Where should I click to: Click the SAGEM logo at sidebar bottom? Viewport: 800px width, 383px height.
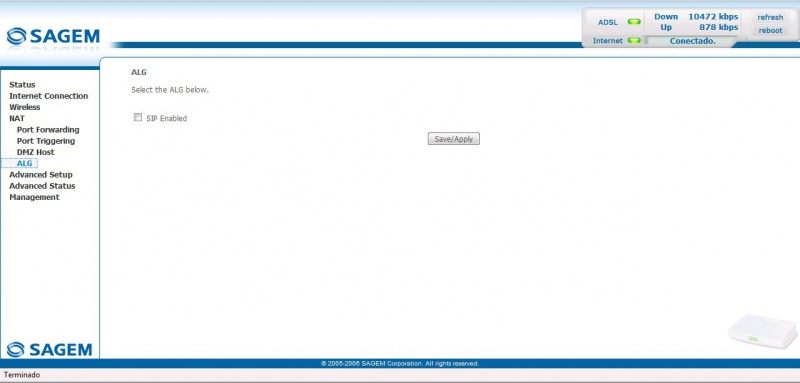(x=49, y=349)
